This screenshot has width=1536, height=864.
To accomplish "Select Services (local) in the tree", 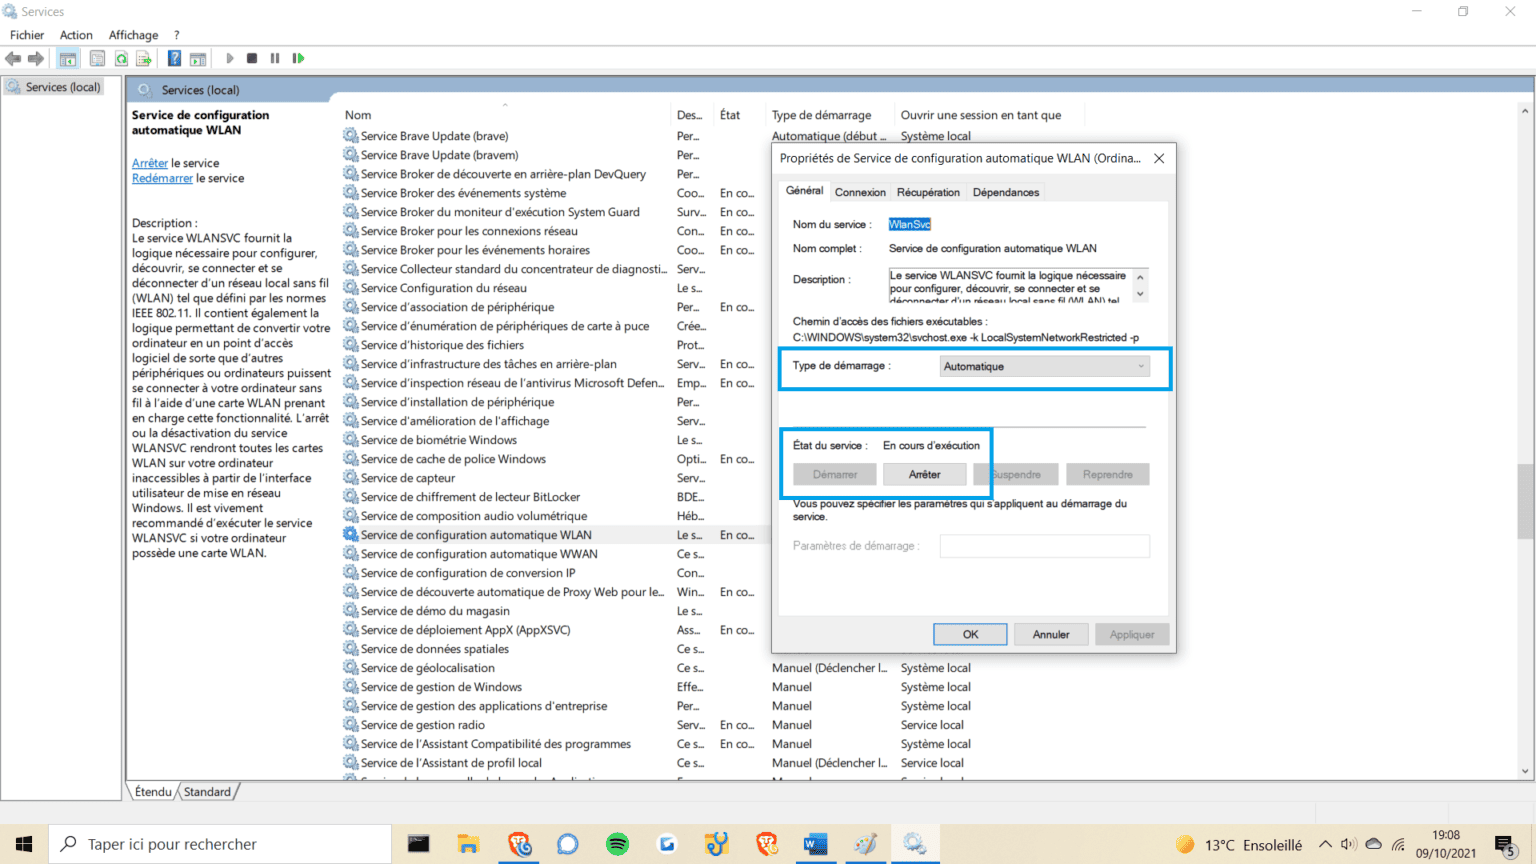I will pos(54,87).
